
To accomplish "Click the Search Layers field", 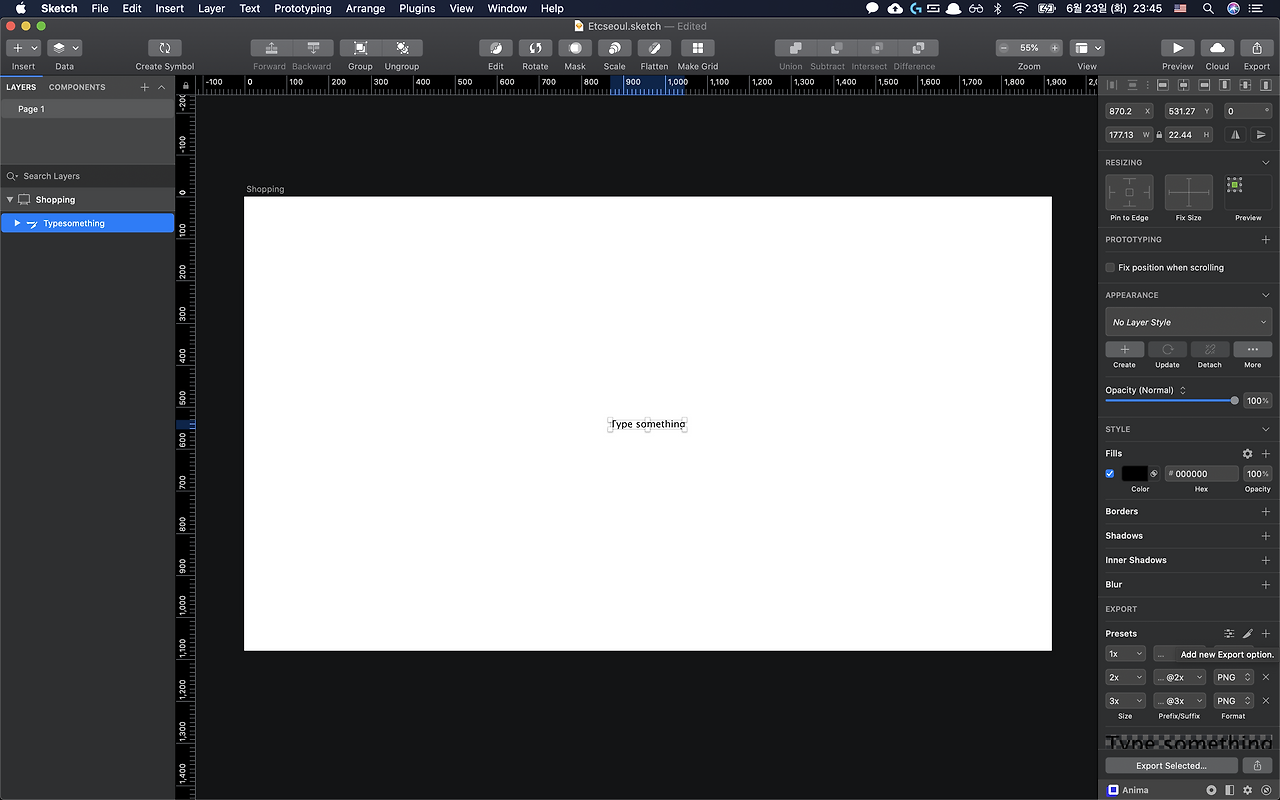I will 87,176.
